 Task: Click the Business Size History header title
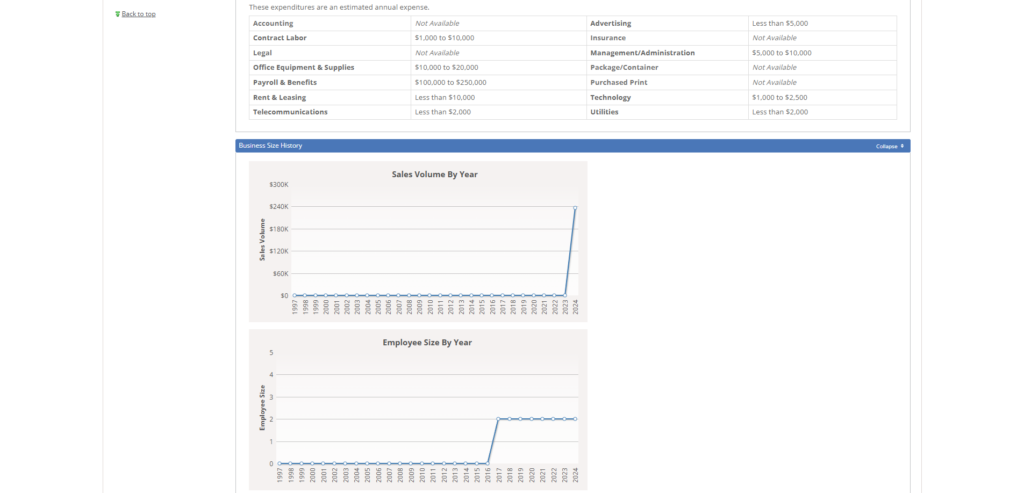[270, 146]
